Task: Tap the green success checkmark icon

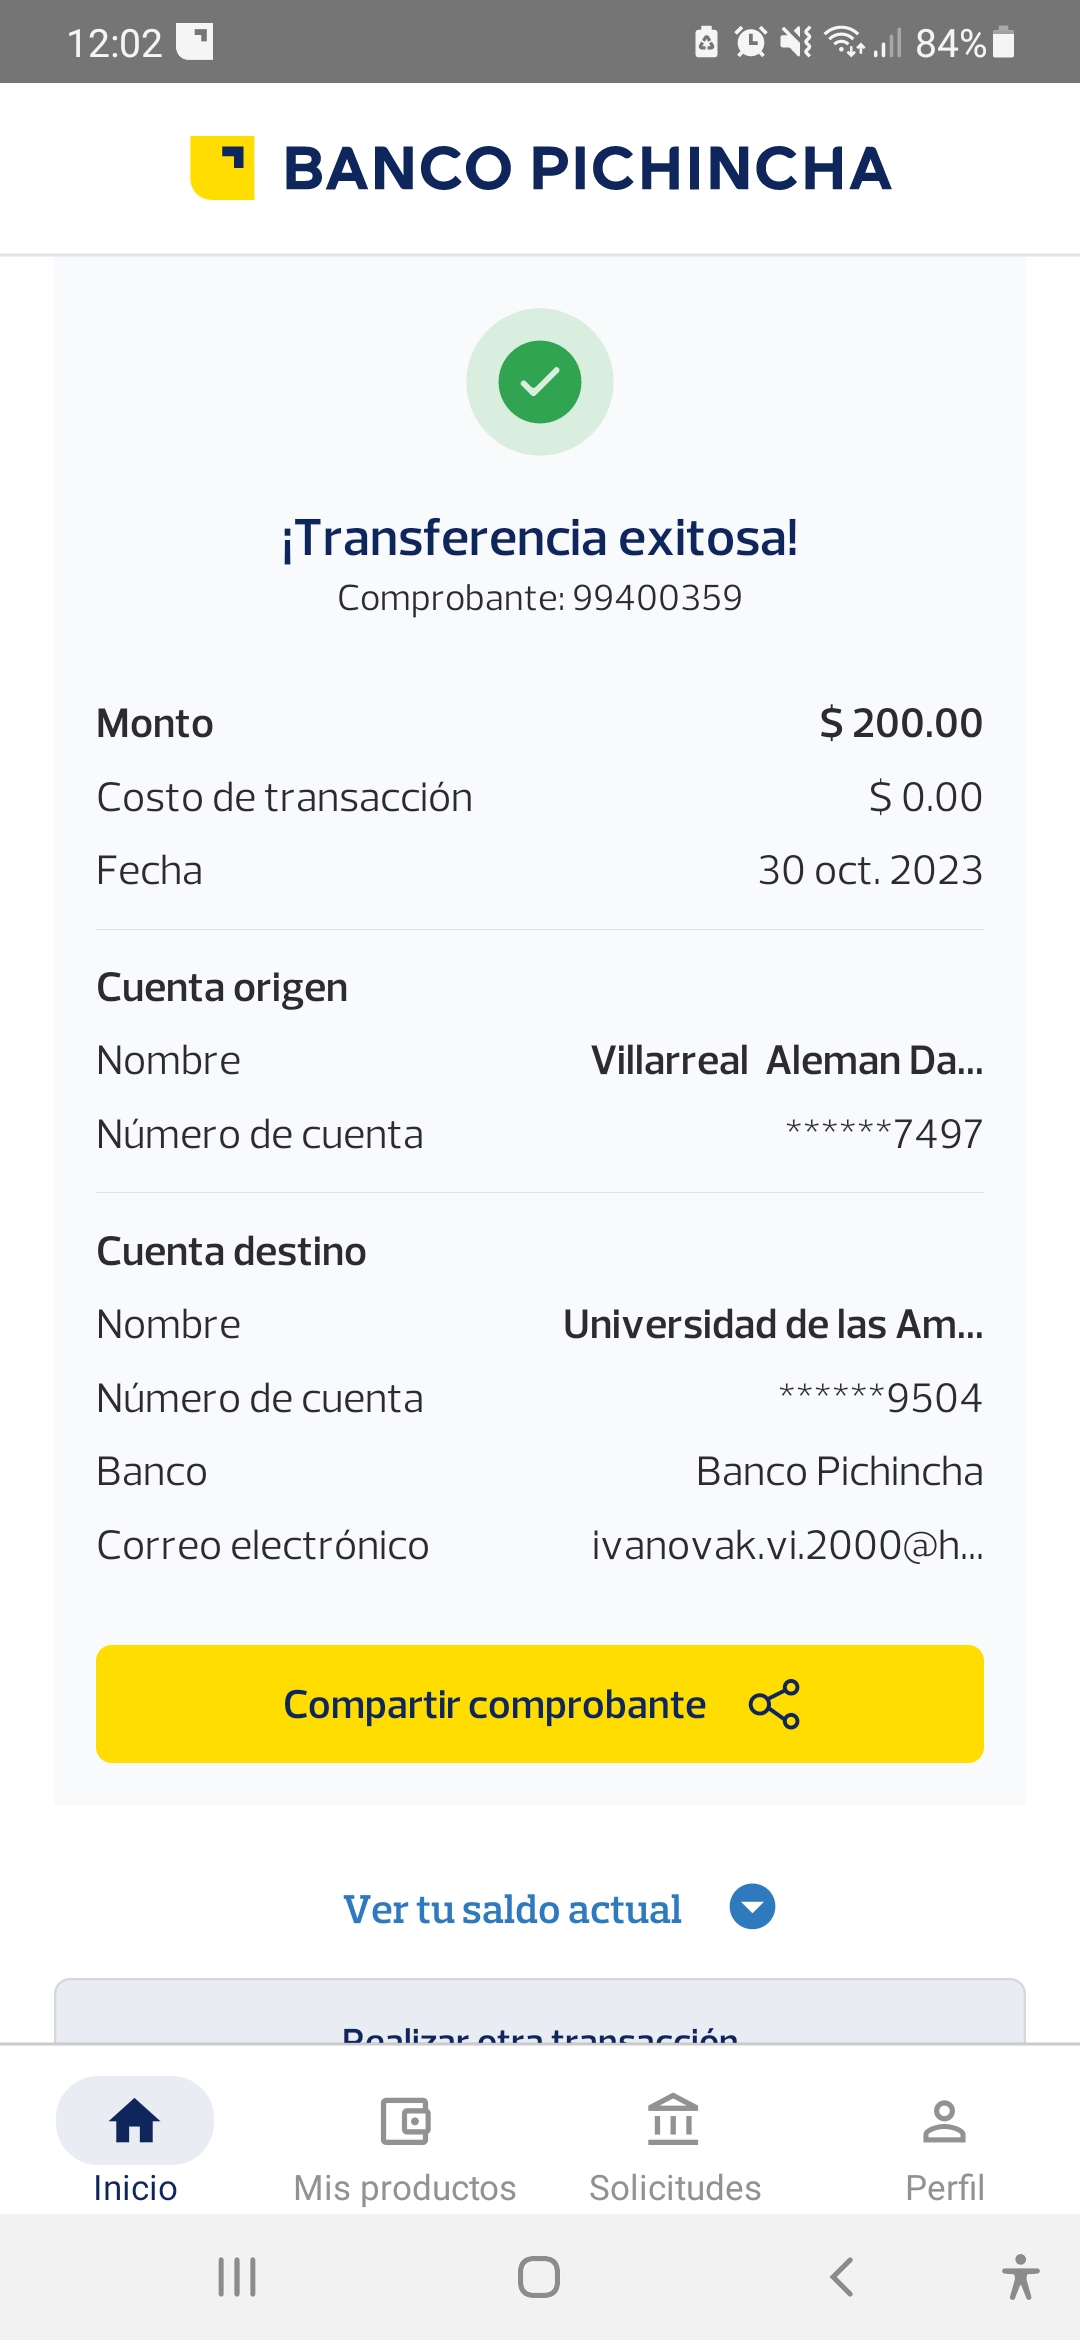Action: (540, 382)
